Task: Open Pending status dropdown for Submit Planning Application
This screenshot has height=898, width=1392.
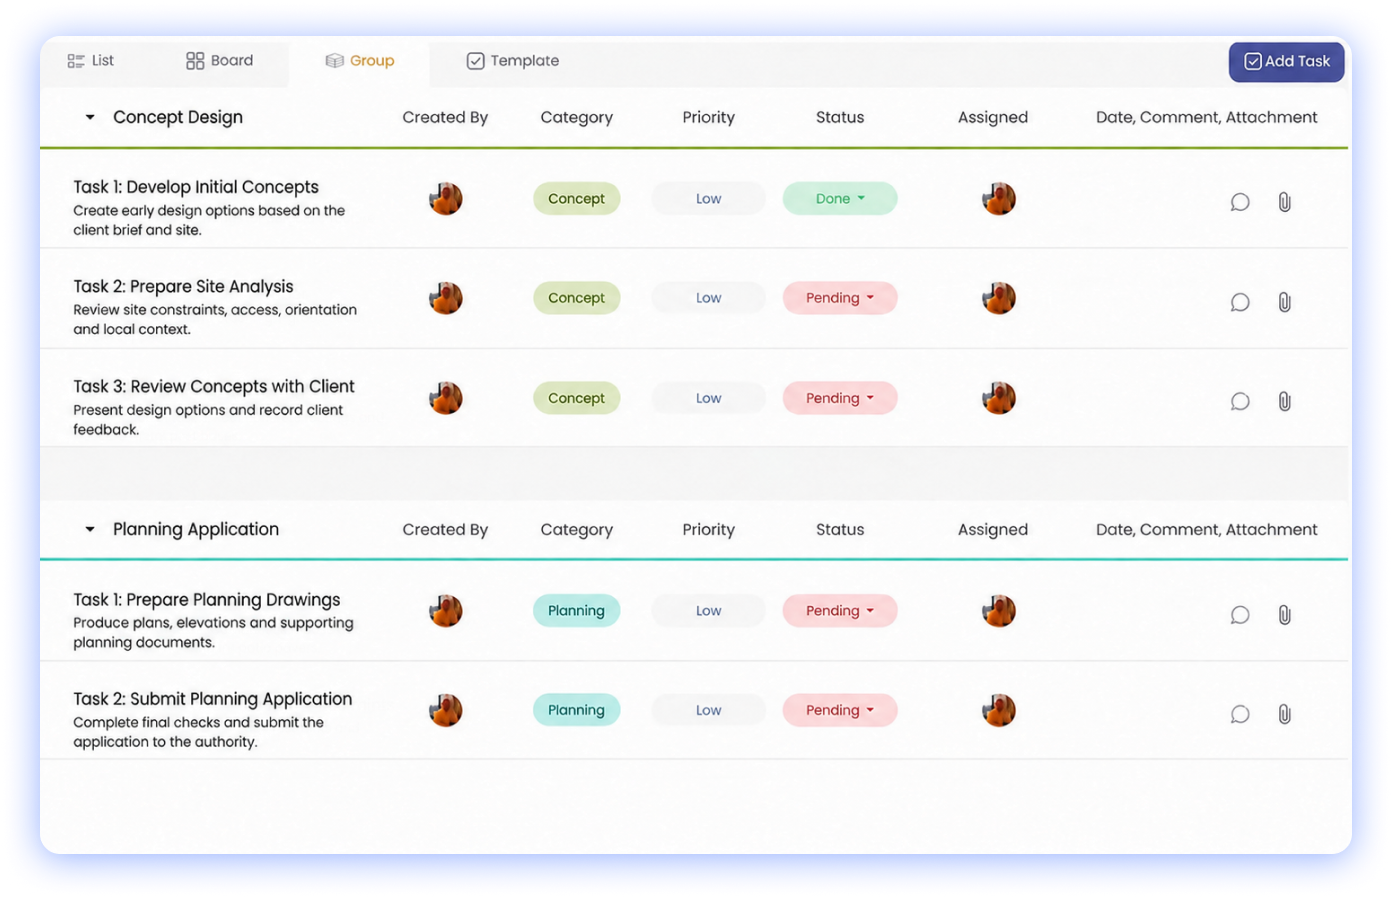Action: (840, 710)
